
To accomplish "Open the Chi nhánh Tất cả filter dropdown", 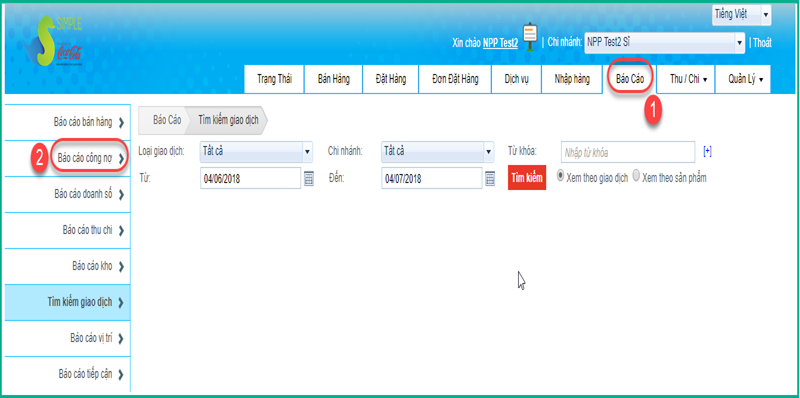I will [x=438, y=151].
